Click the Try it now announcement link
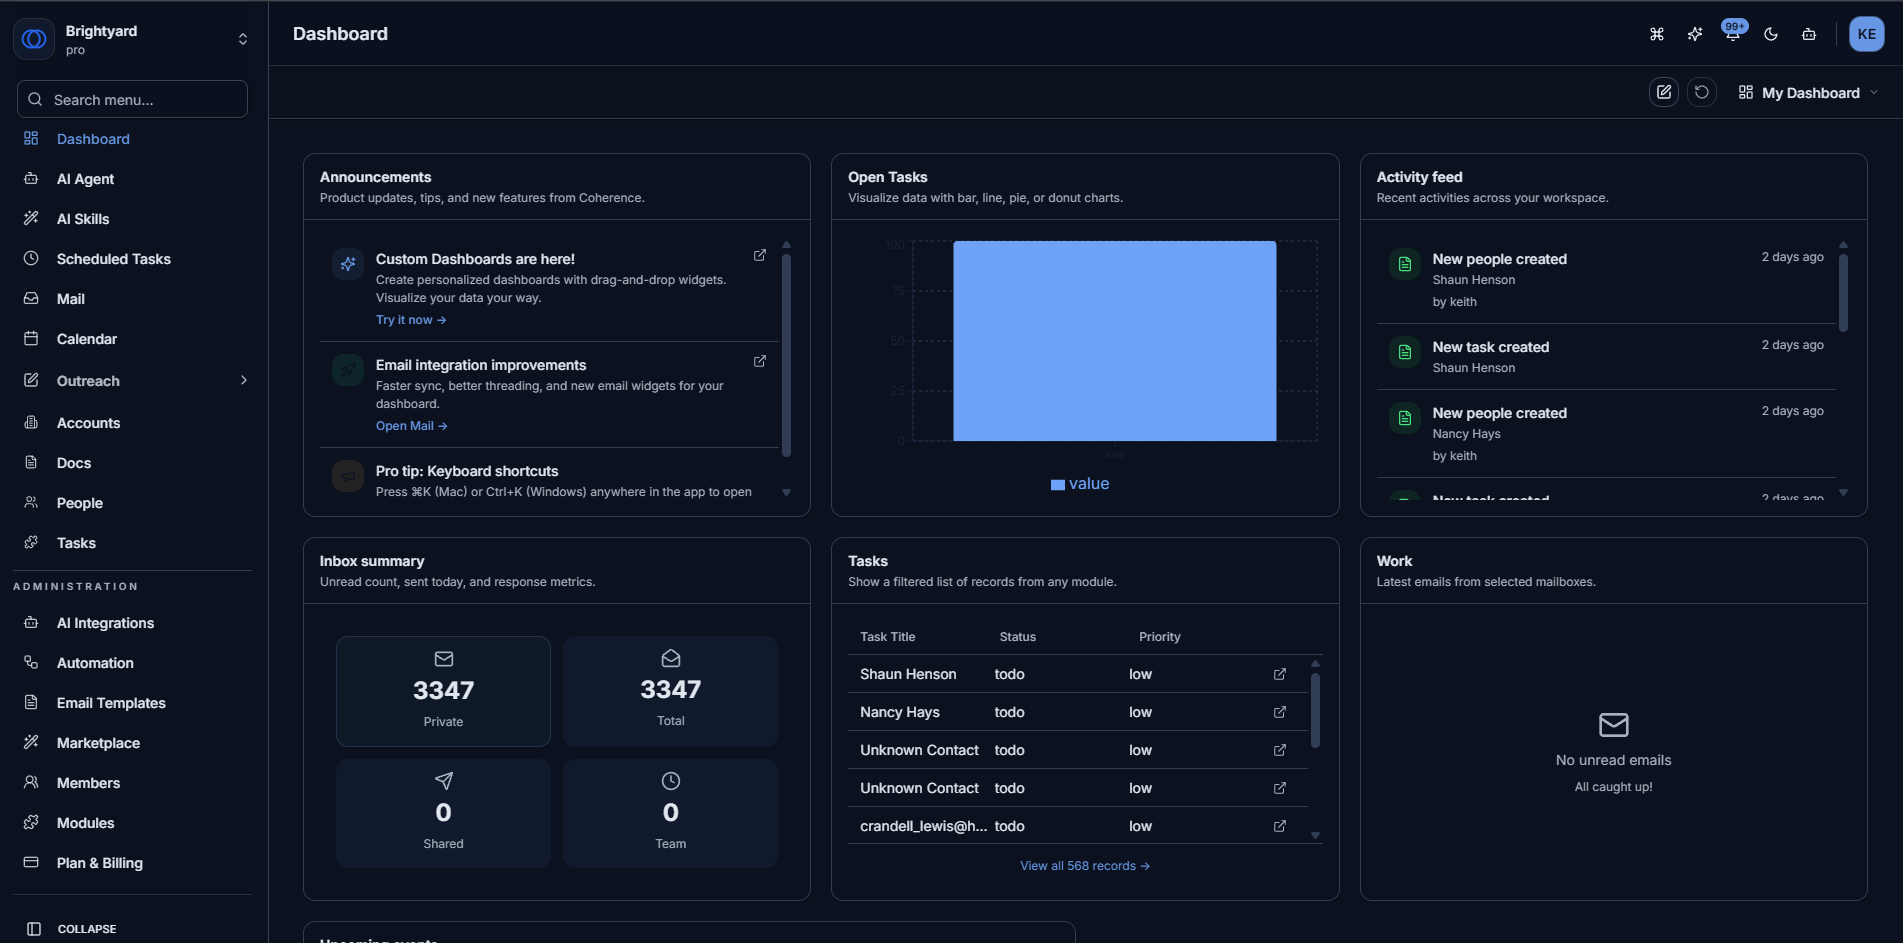Screen dimensions: 1903x943 [410, 319]
